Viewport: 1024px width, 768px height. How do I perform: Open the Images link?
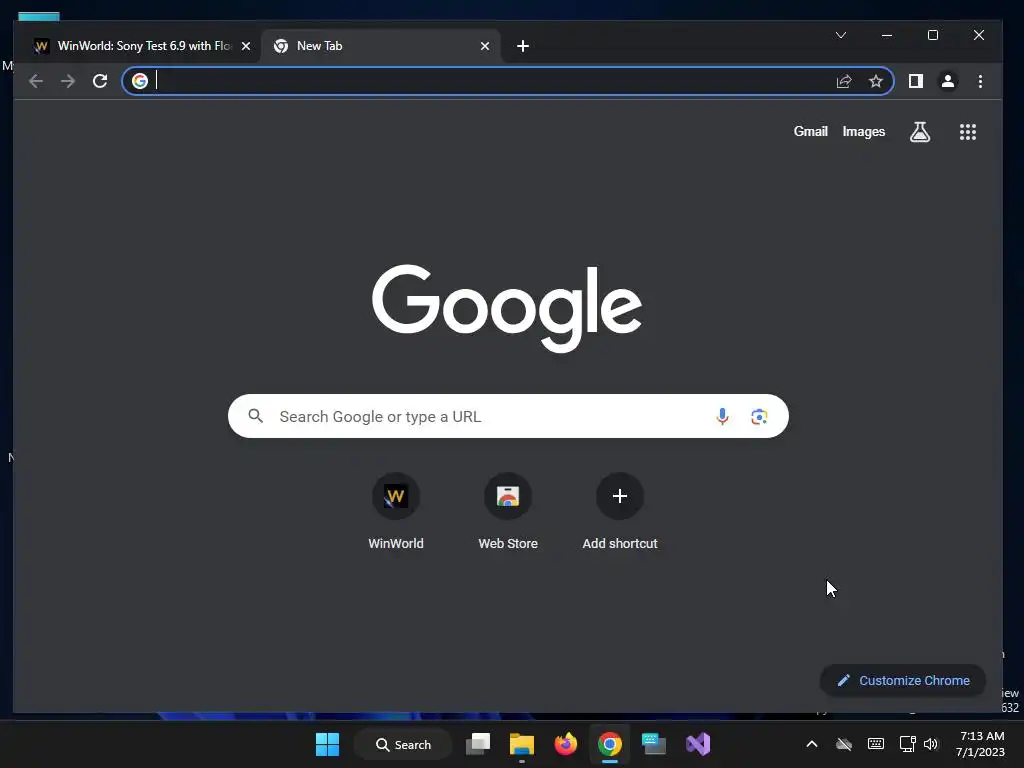point(863,131)
